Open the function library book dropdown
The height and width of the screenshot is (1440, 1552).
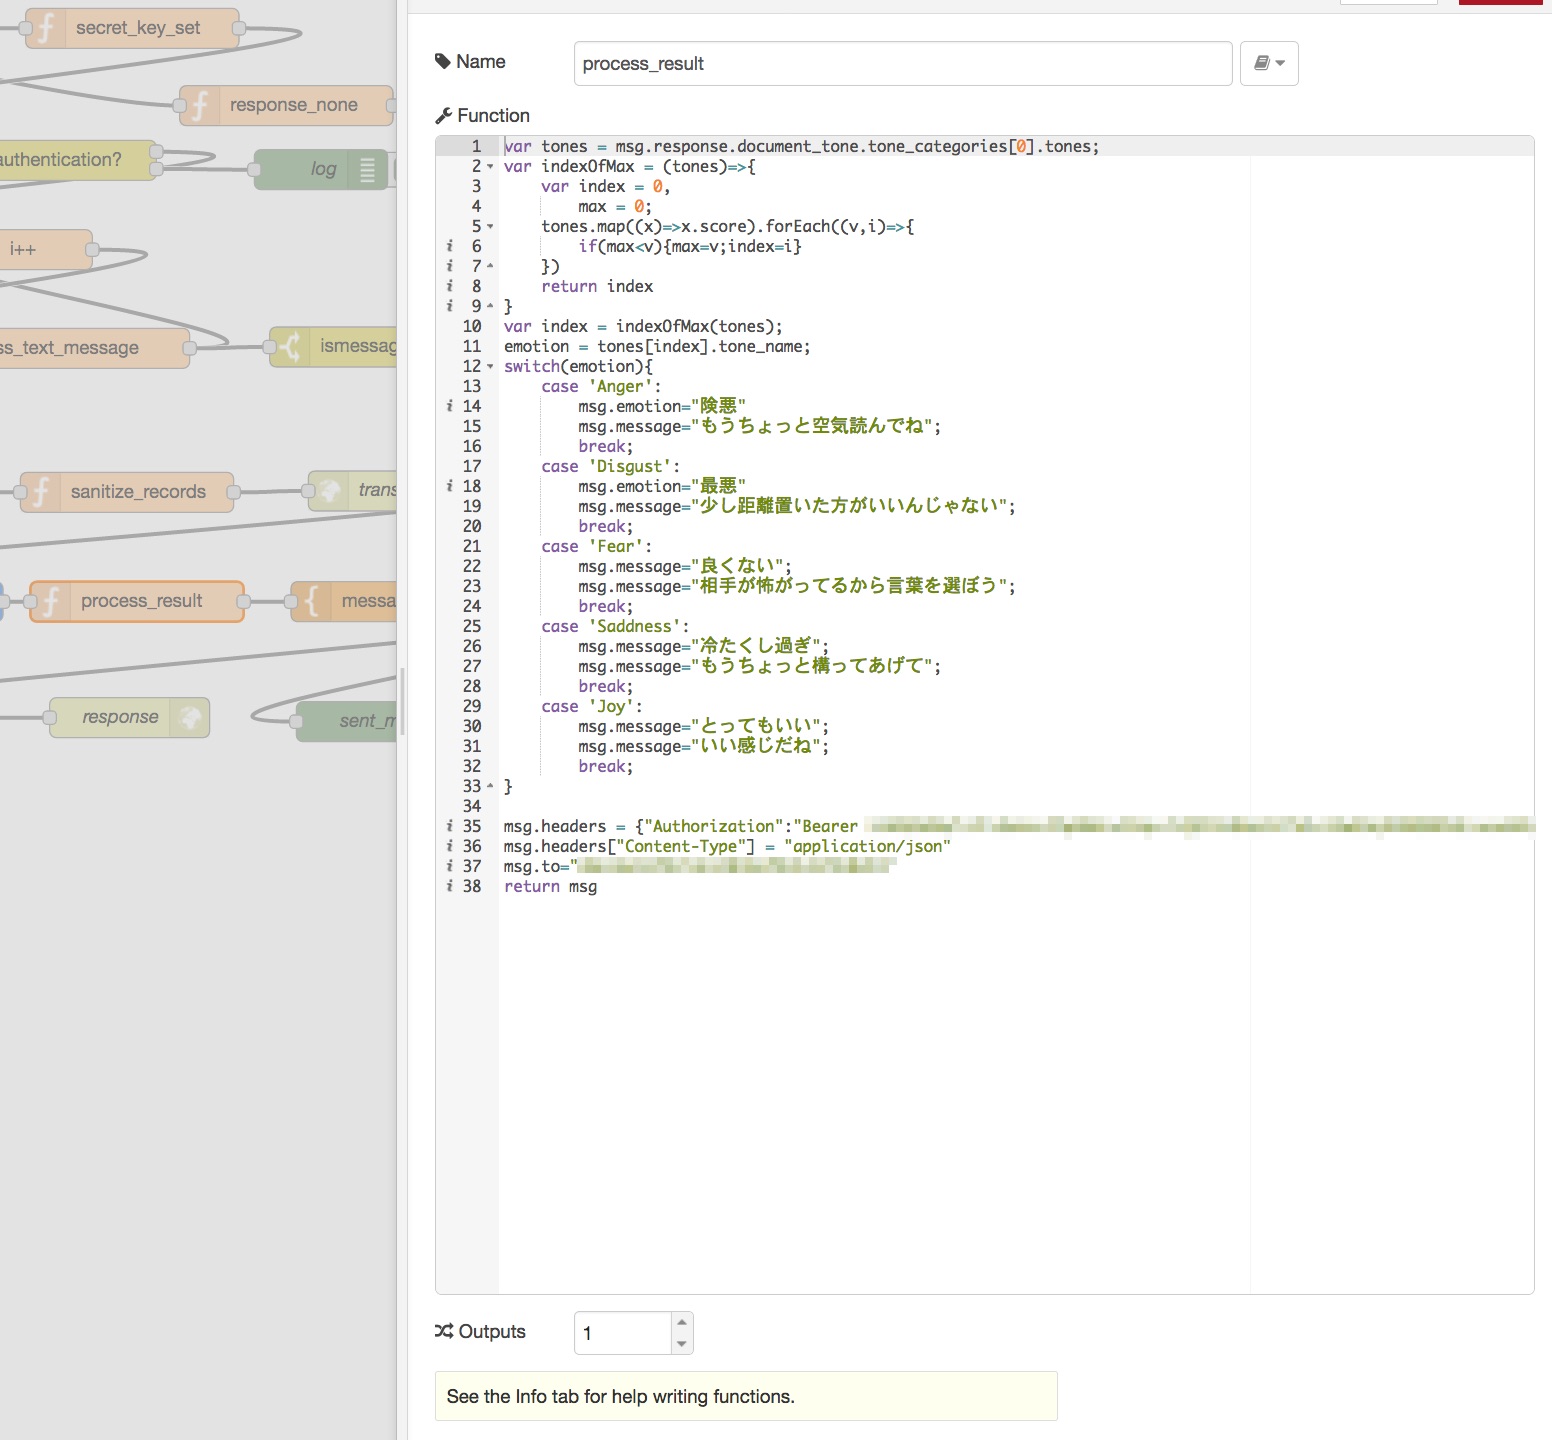click(x=1269, y=63)
